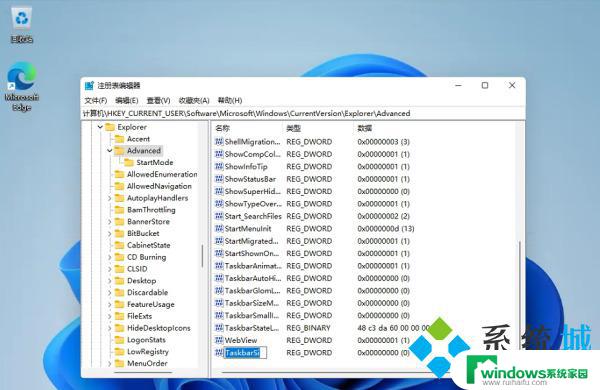Maximize the Registry Editor window

[x=485, y=85]
